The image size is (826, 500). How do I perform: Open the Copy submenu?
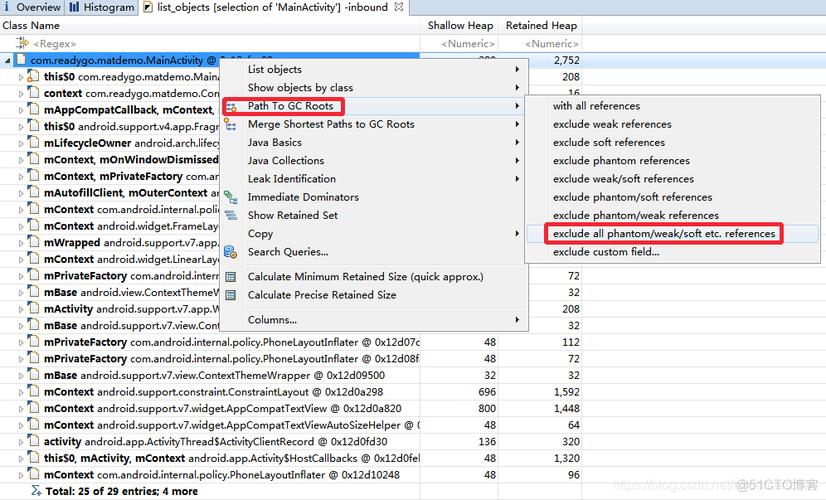(373, 233)
